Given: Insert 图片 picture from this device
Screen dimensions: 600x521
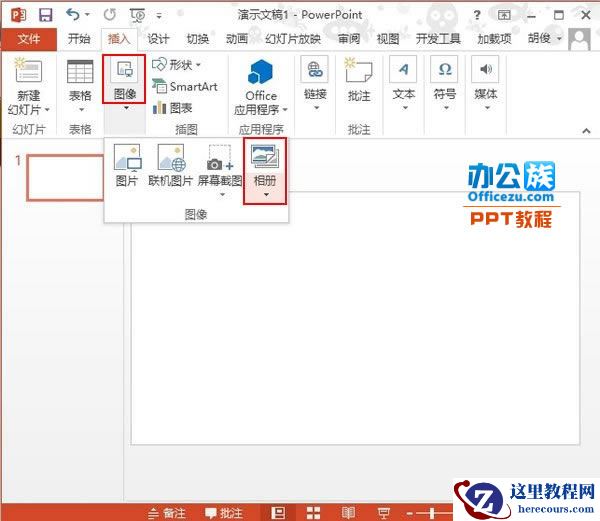Looking at the screenshot, I should (x=127, y=165).
